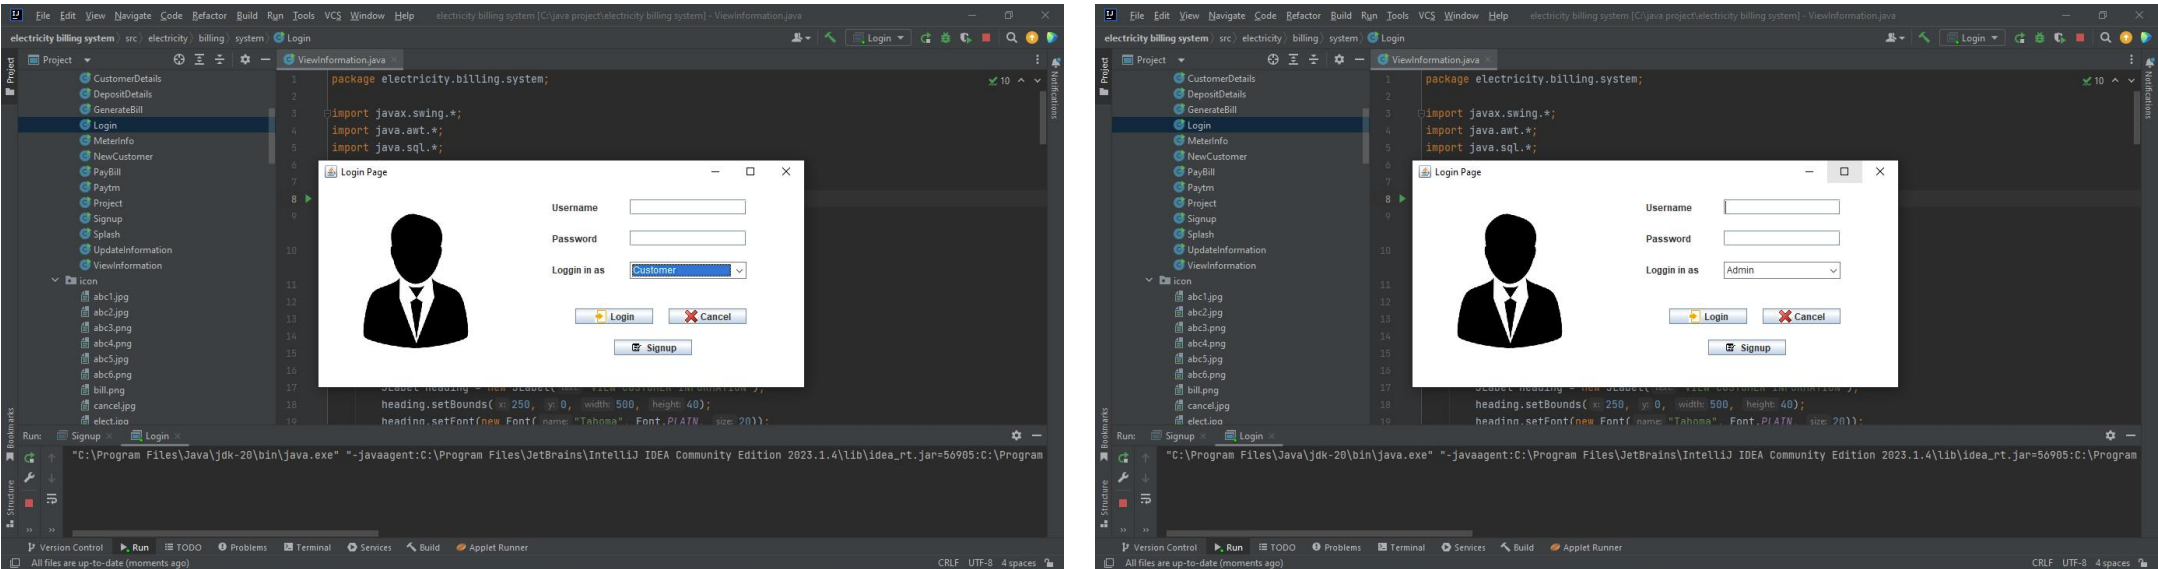Screen dimensions: 2158x569
Task: Open the Refactor menu in left screenshot
Action: (209, 16)
